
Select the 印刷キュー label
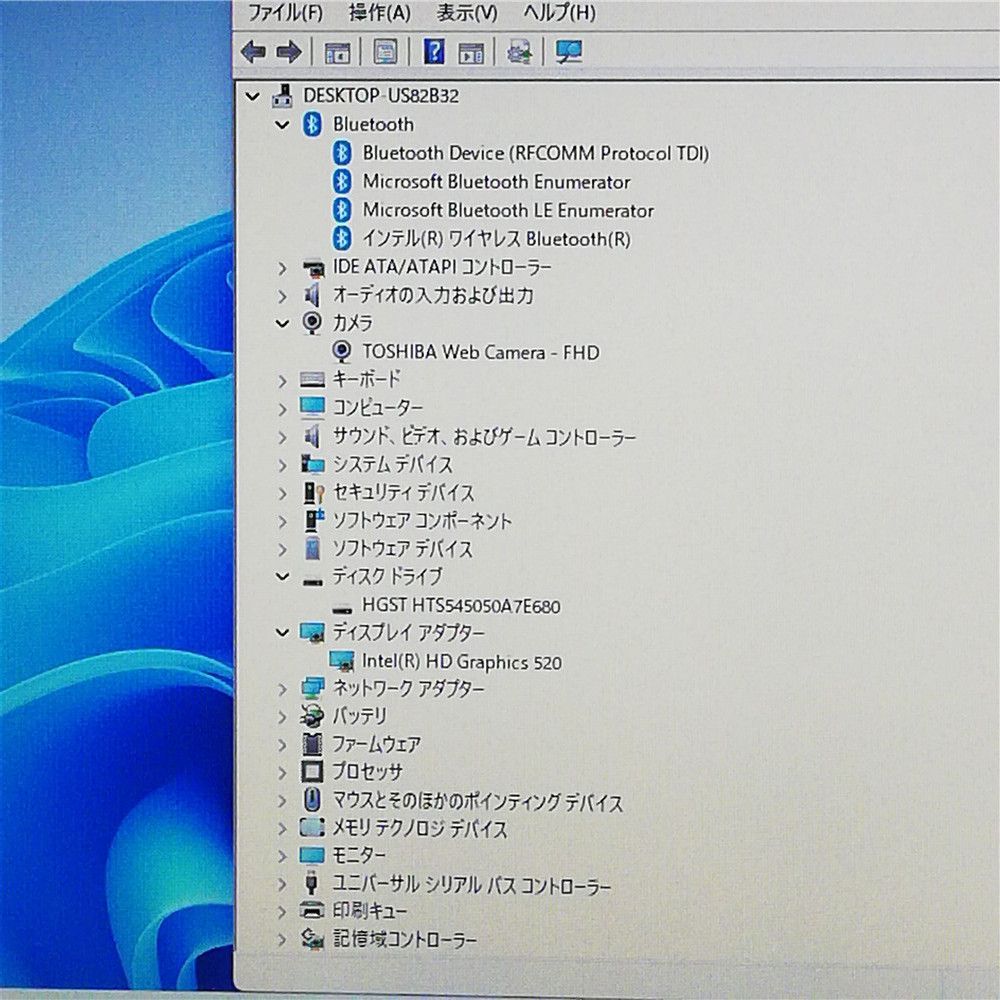coord(369,911)
